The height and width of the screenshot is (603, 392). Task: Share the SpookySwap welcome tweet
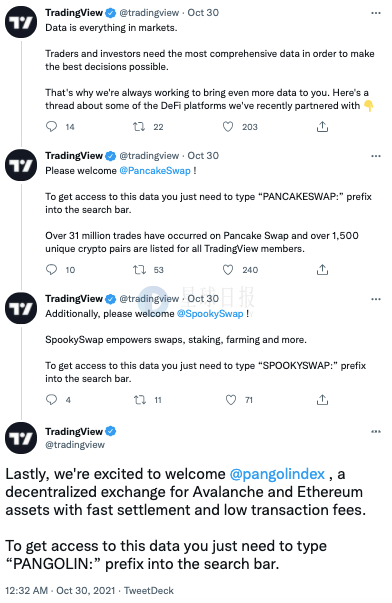coord(322,400)
